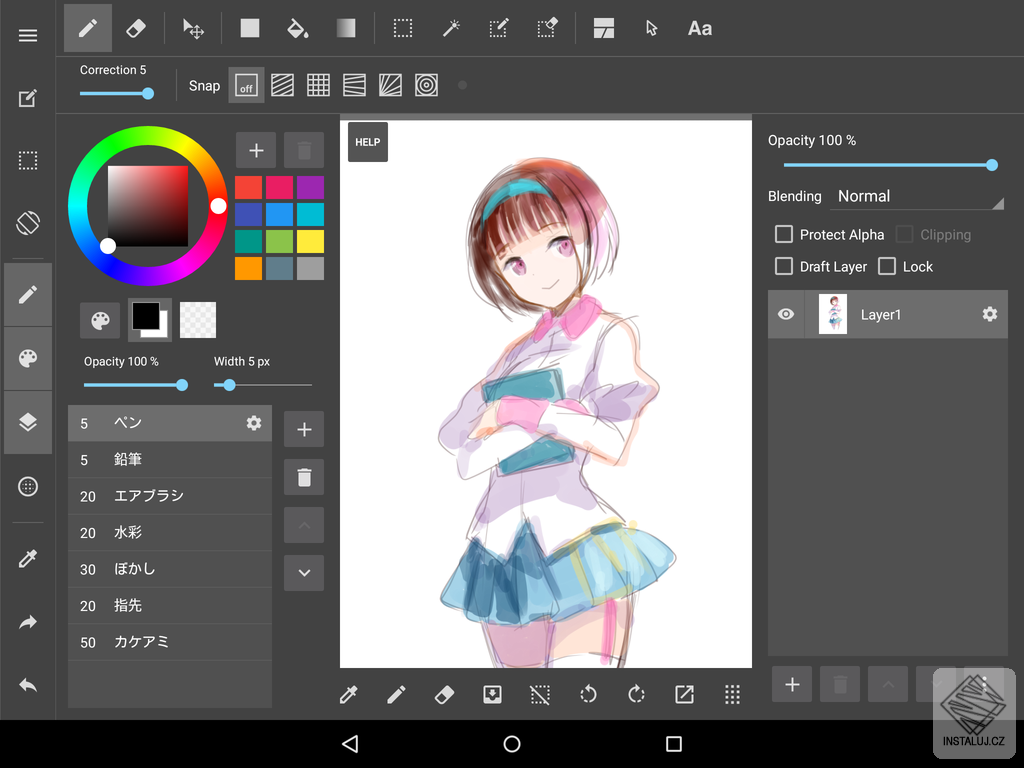Pick the yellow color swatch
The height and width of the screenshot is (768, 1024).
click(310, 241)
